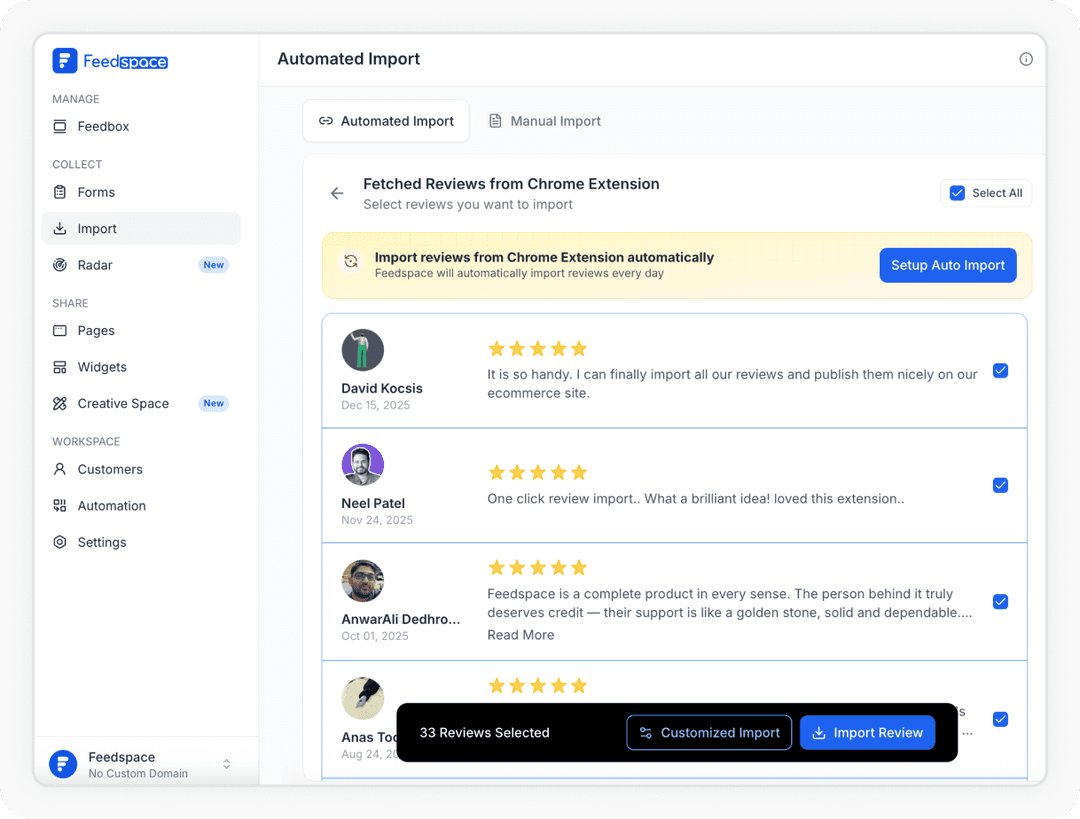The image size is (1080, 819).
Task: Open the info icon in header
Action: [x=1026, y=59]
